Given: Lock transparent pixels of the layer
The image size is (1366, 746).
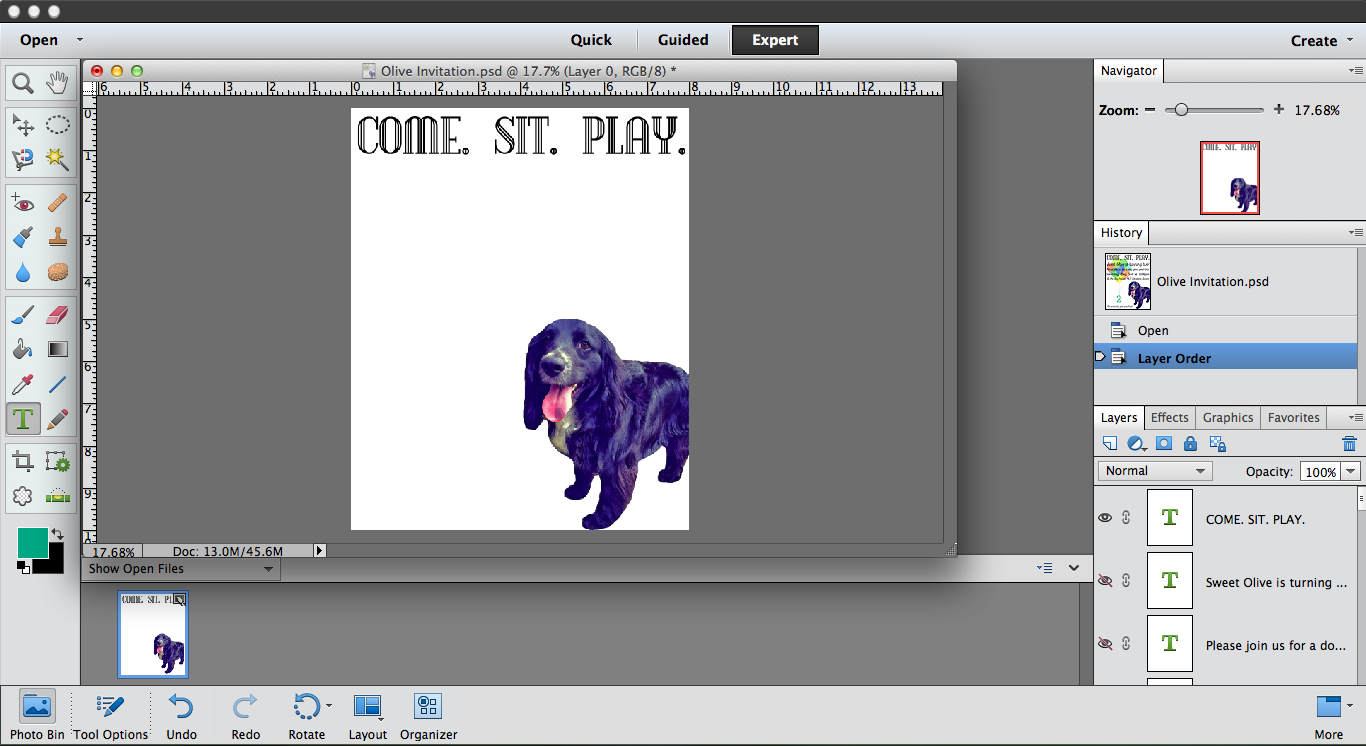Looking at the screenshot, I should pyautogui.click(x=1217, y=444).
